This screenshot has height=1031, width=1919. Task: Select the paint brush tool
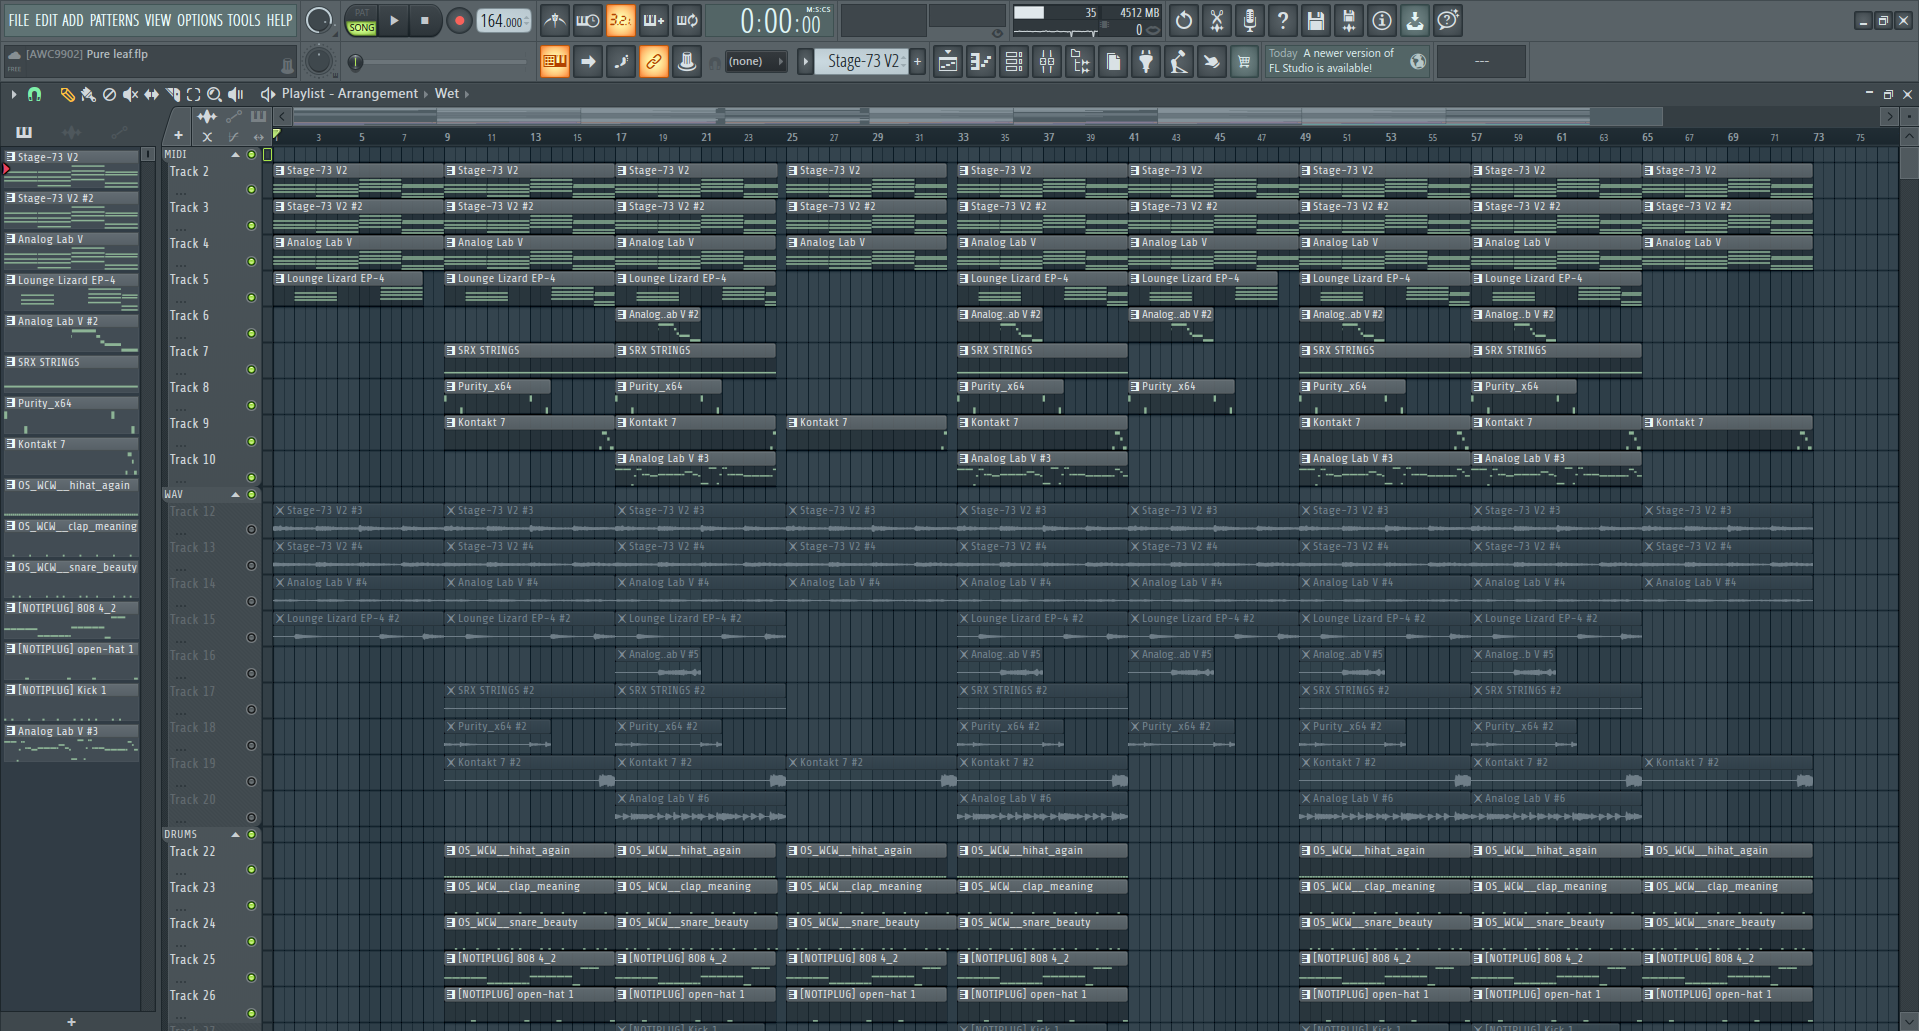click(88, 94)
